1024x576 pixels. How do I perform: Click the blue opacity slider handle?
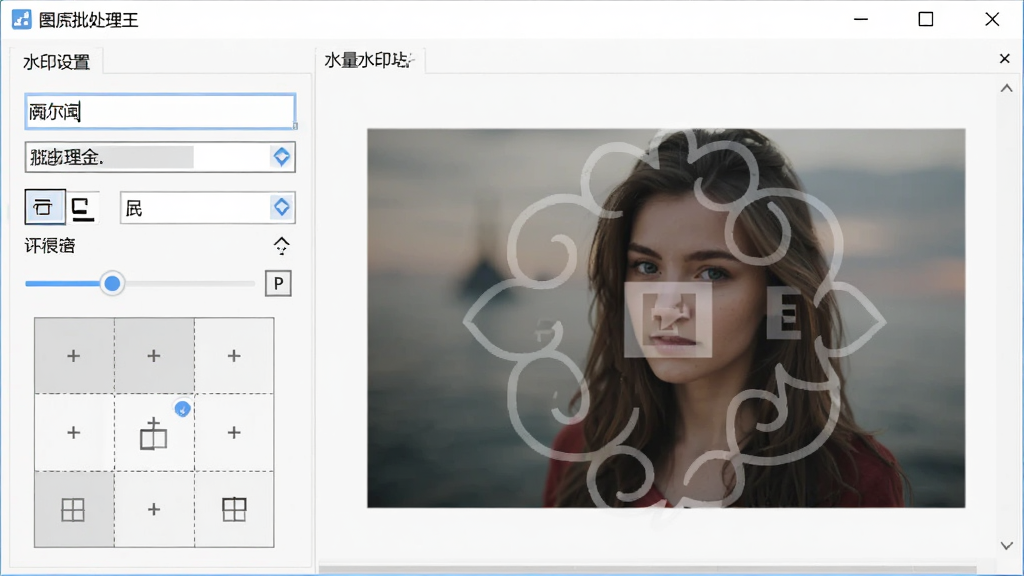pos(112,283)
